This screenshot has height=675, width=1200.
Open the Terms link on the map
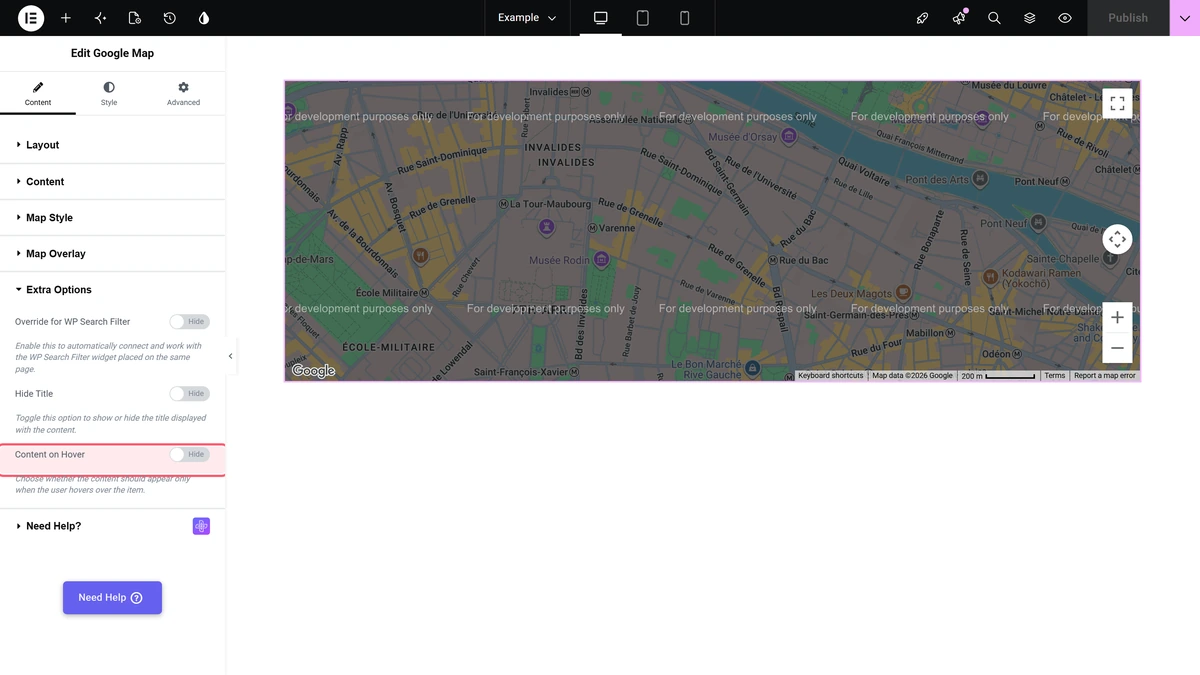point(1055,376)
